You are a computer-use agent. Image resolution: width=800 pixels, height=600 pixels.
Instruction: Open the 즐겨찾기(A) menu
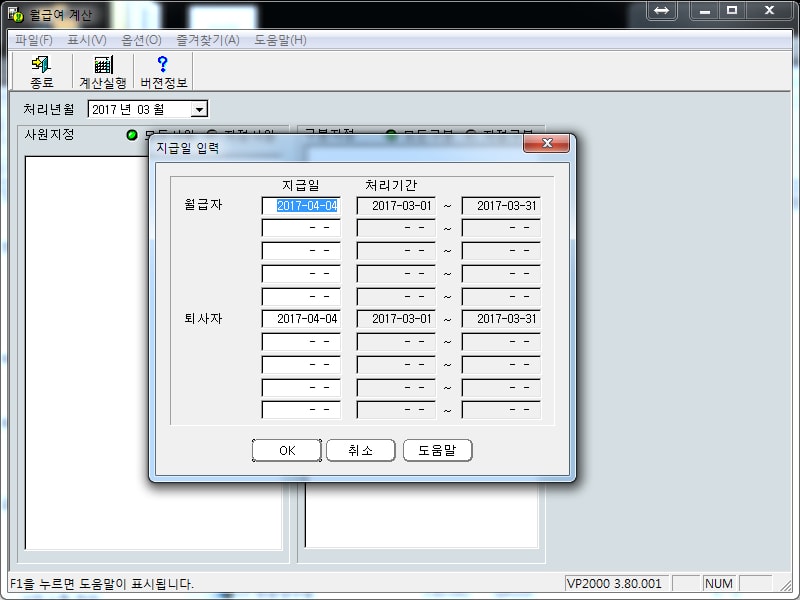(207, 40)
